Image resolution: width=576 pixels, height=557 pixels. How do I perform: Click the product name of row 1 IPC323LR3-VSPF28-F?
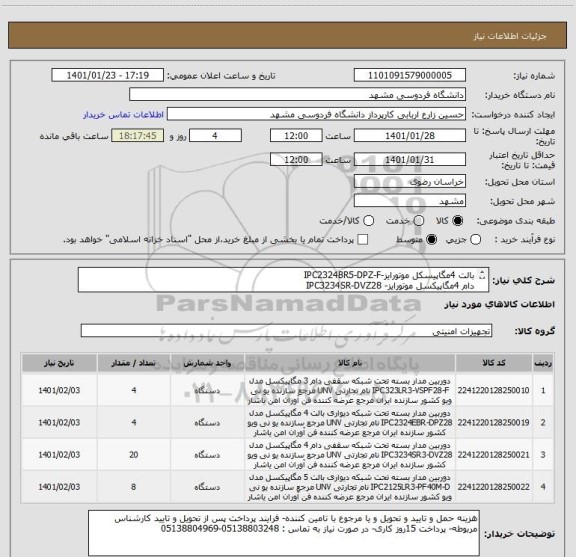coord(350,391)
